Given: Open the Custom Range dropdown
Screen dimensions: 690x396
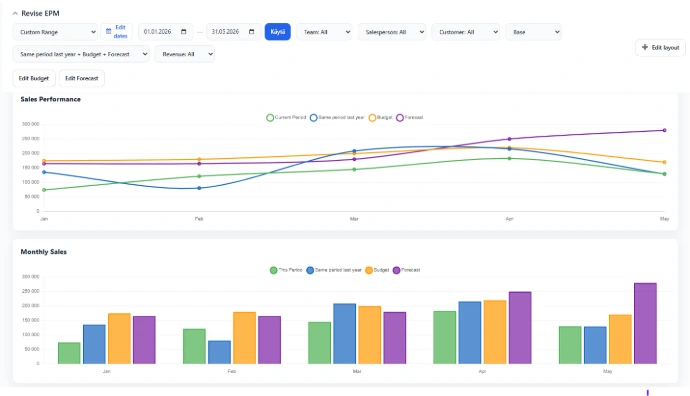Looking at the screenshot, I should point(55,32).
